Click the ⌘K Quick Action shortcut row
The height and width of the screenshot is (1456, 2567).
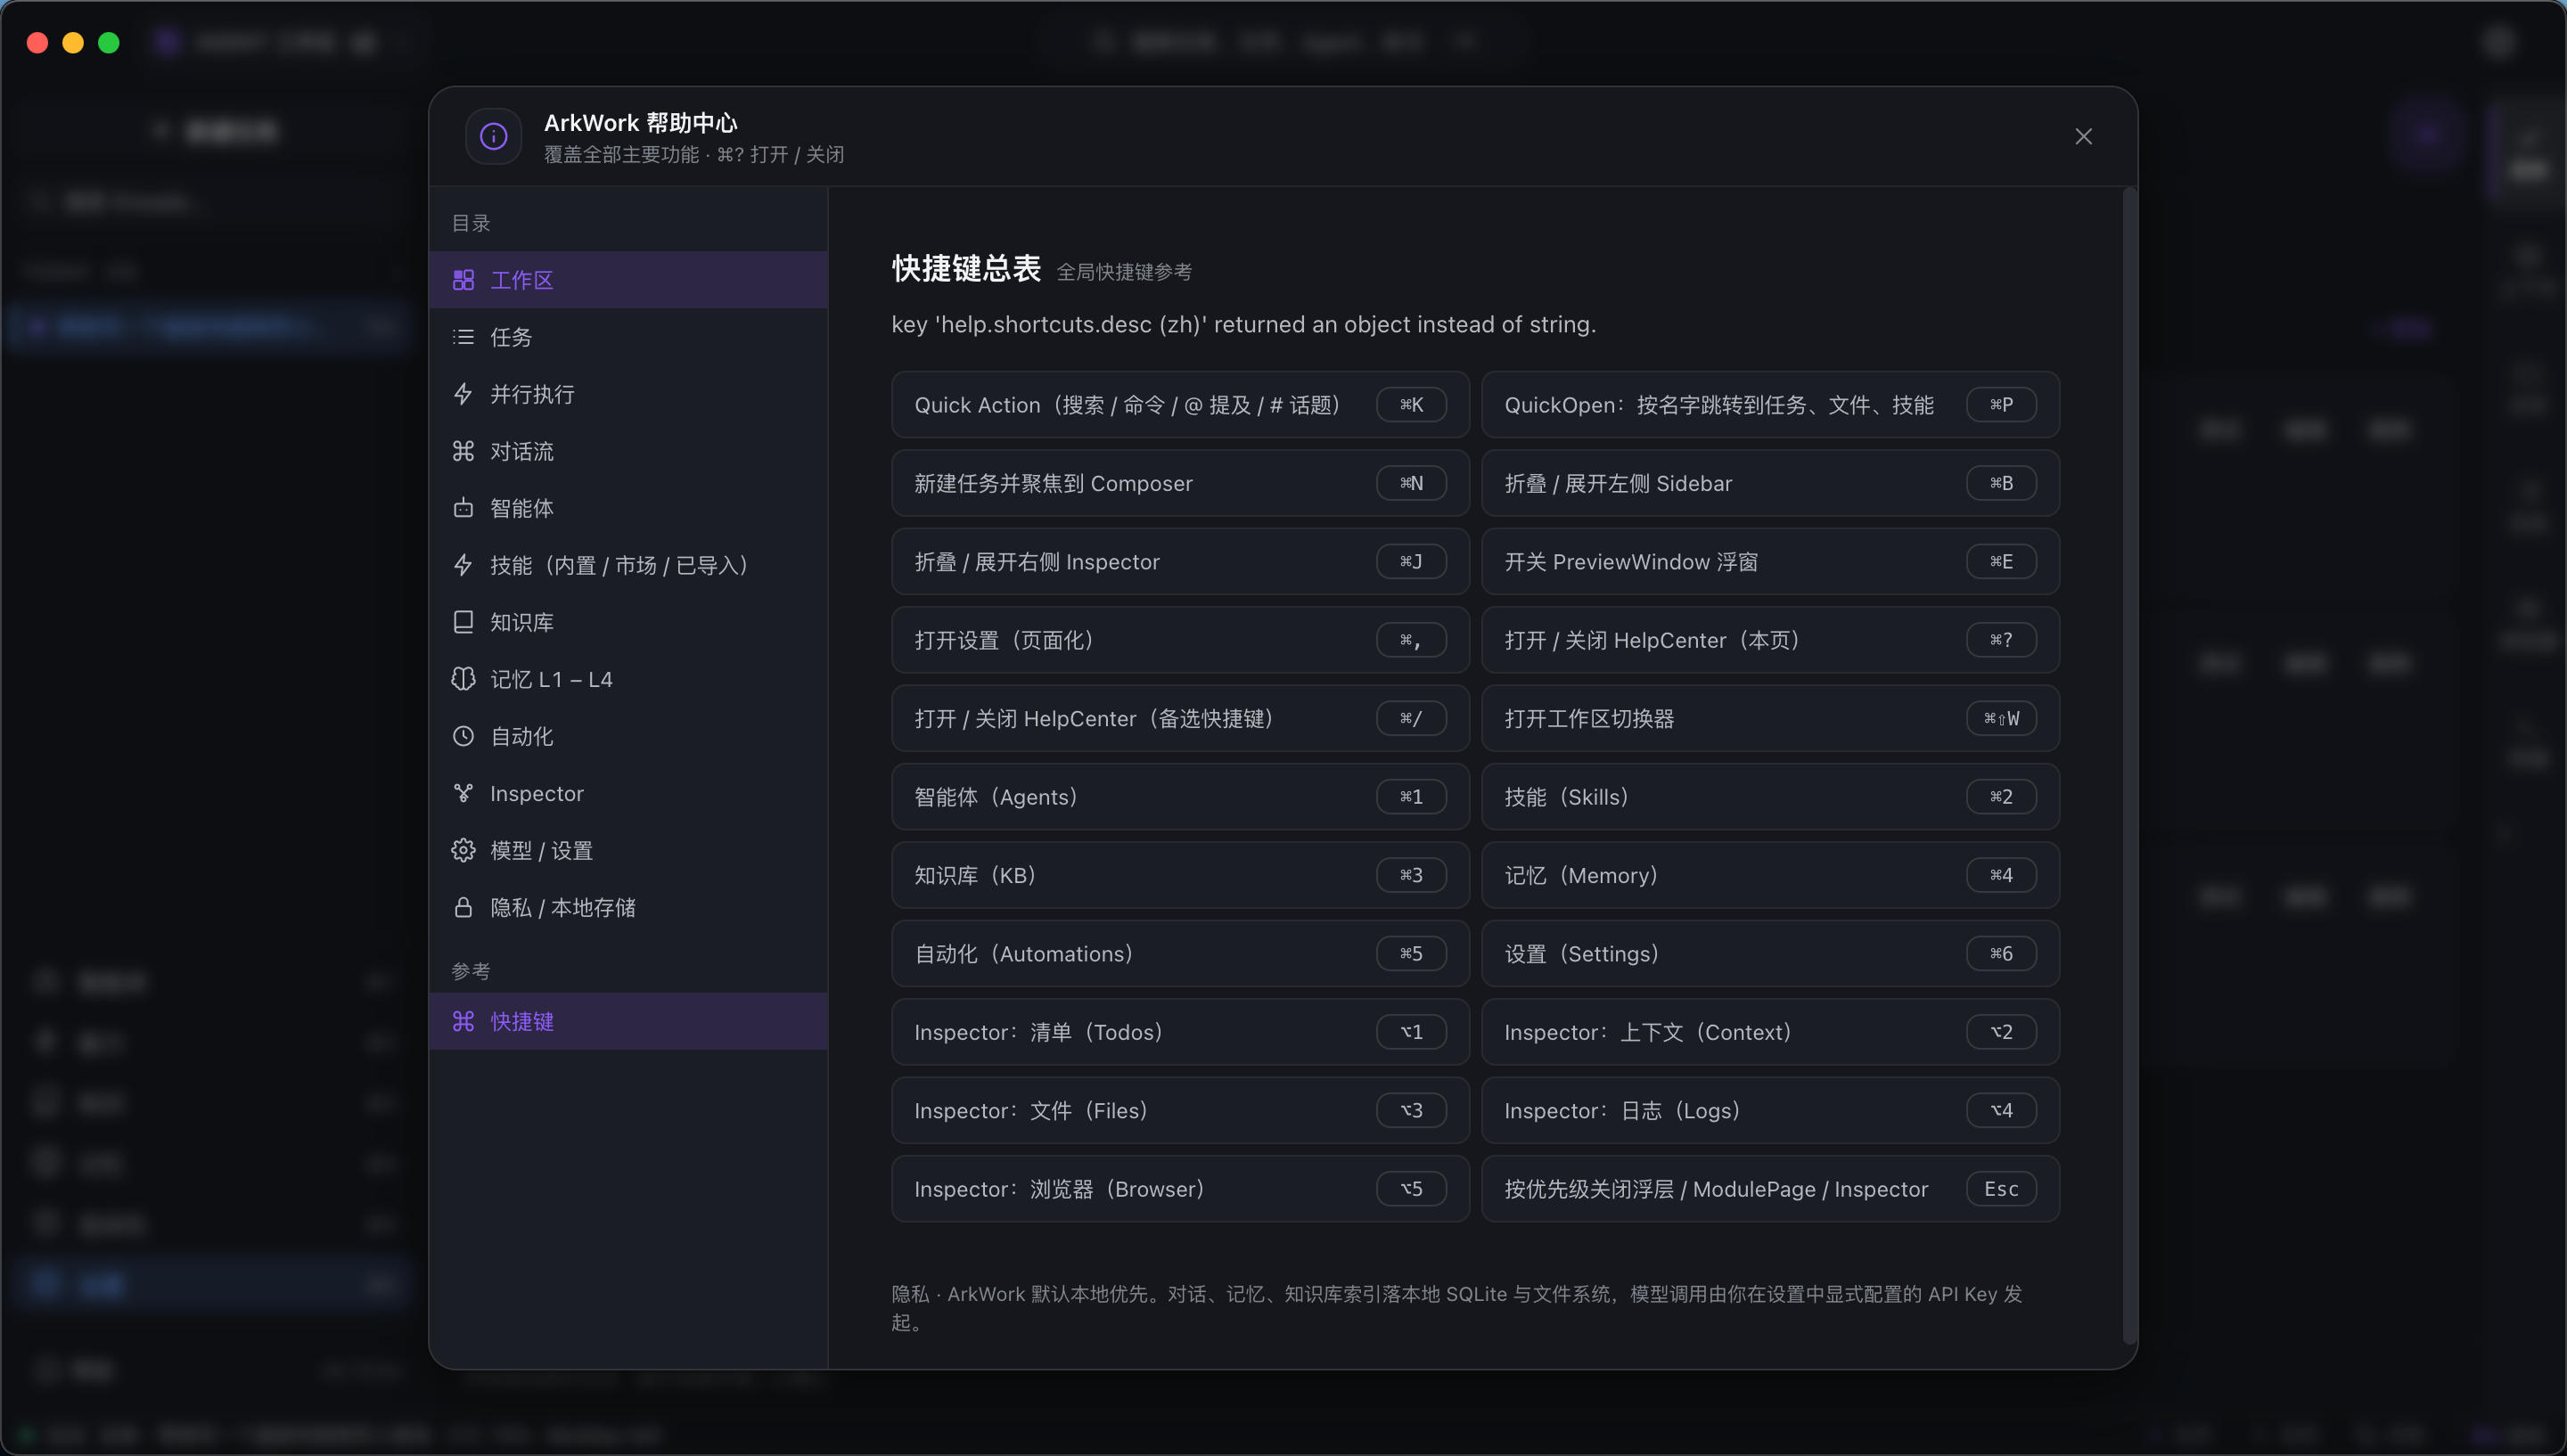coord(1180,405)
